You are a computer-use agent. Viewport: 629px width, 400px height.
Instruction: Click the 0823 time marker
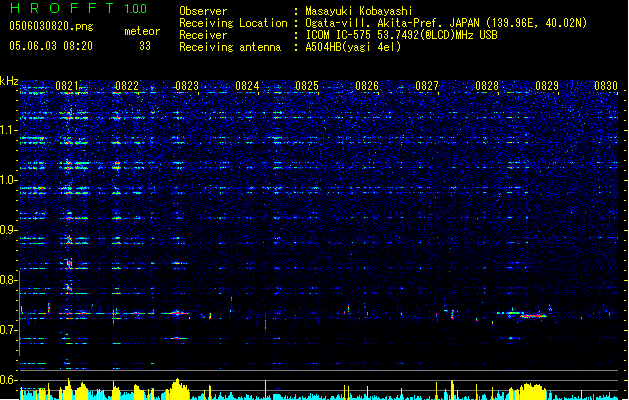tap(187, 86)
